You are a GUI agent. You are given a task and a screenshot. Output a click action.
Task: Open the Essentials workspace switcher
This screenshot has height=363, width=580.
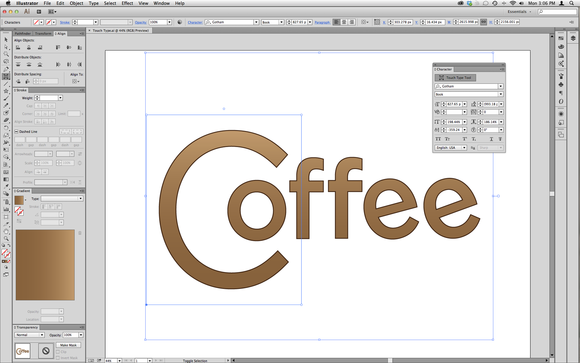[520, 12]
